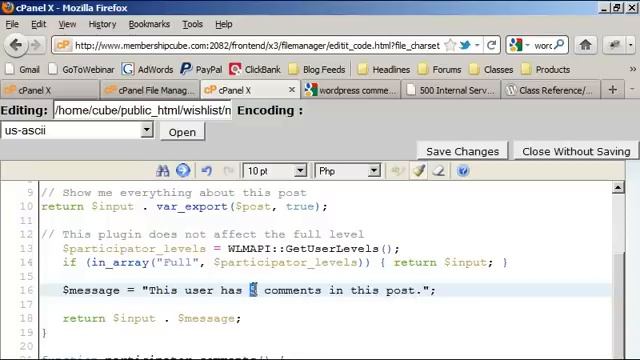Open the PayPal bookmark
Screen dimensions: 640x360
click(201, 69)
